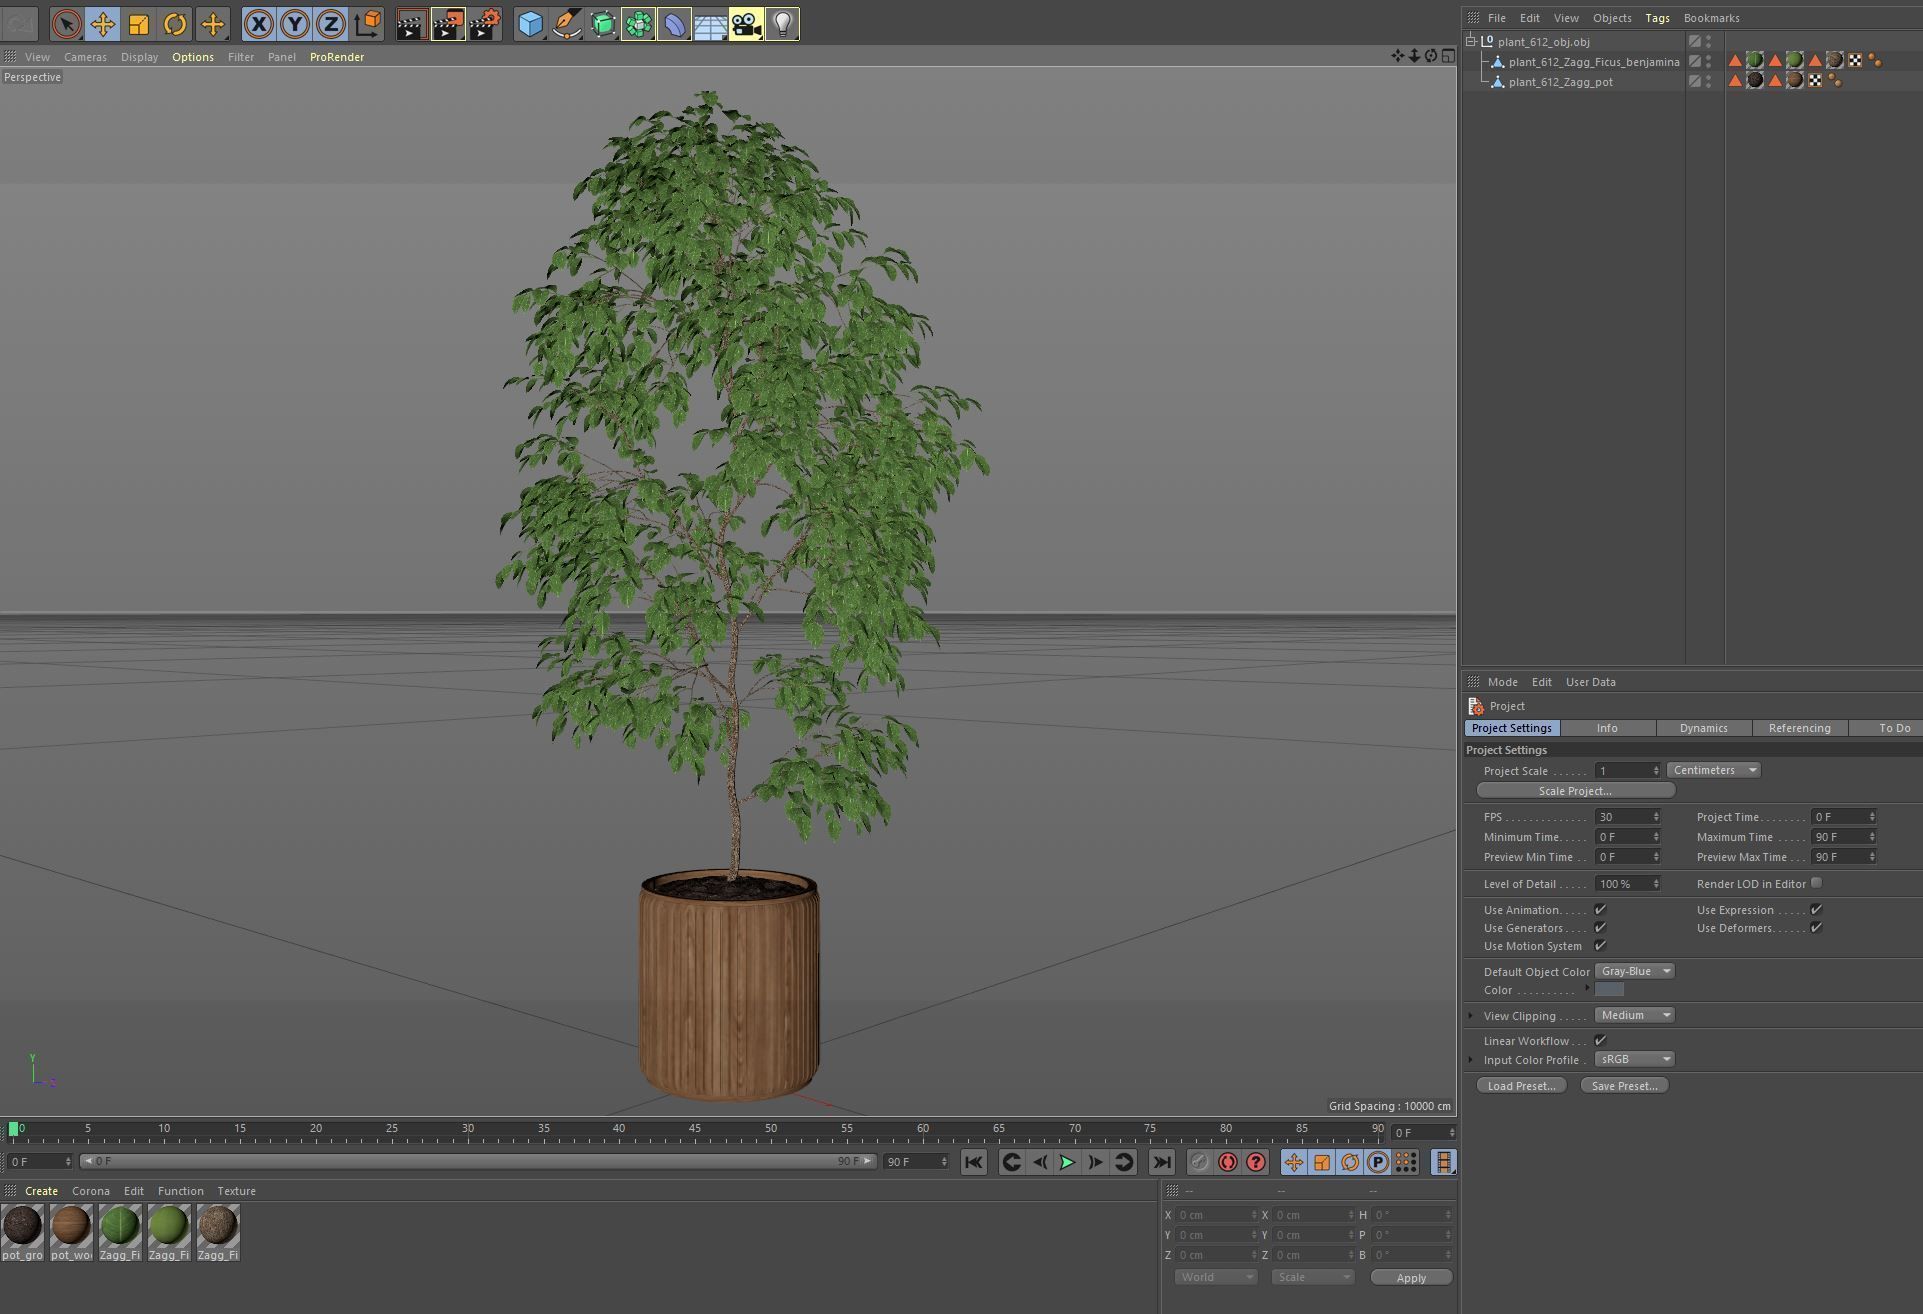Image resolution: width=1923 pixels, height=1314 pixels.
Task: Click the Cube primitive icon
Action: [530, 24]
